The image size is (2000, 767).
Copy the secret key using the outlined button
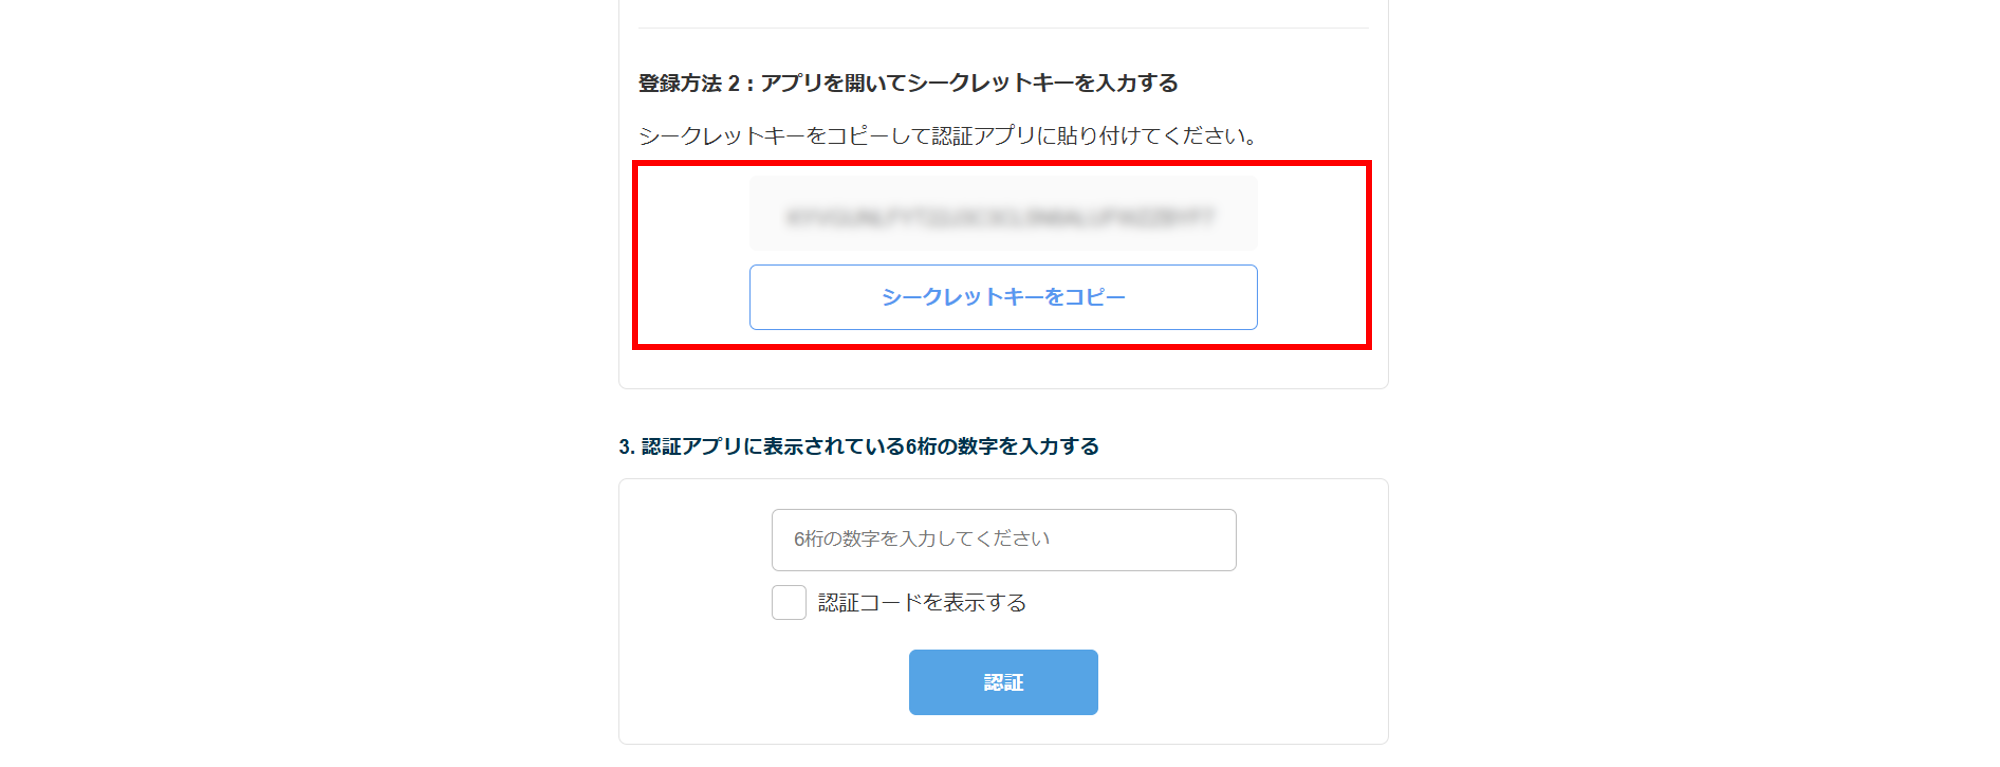click(x=1003, y=297)
